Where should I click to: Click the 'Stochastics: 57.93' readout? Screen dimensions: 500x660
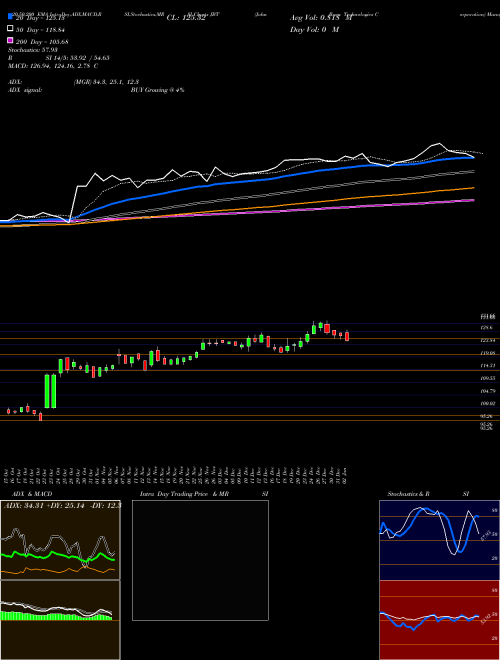pyautogui.click(x=33, y=50)
